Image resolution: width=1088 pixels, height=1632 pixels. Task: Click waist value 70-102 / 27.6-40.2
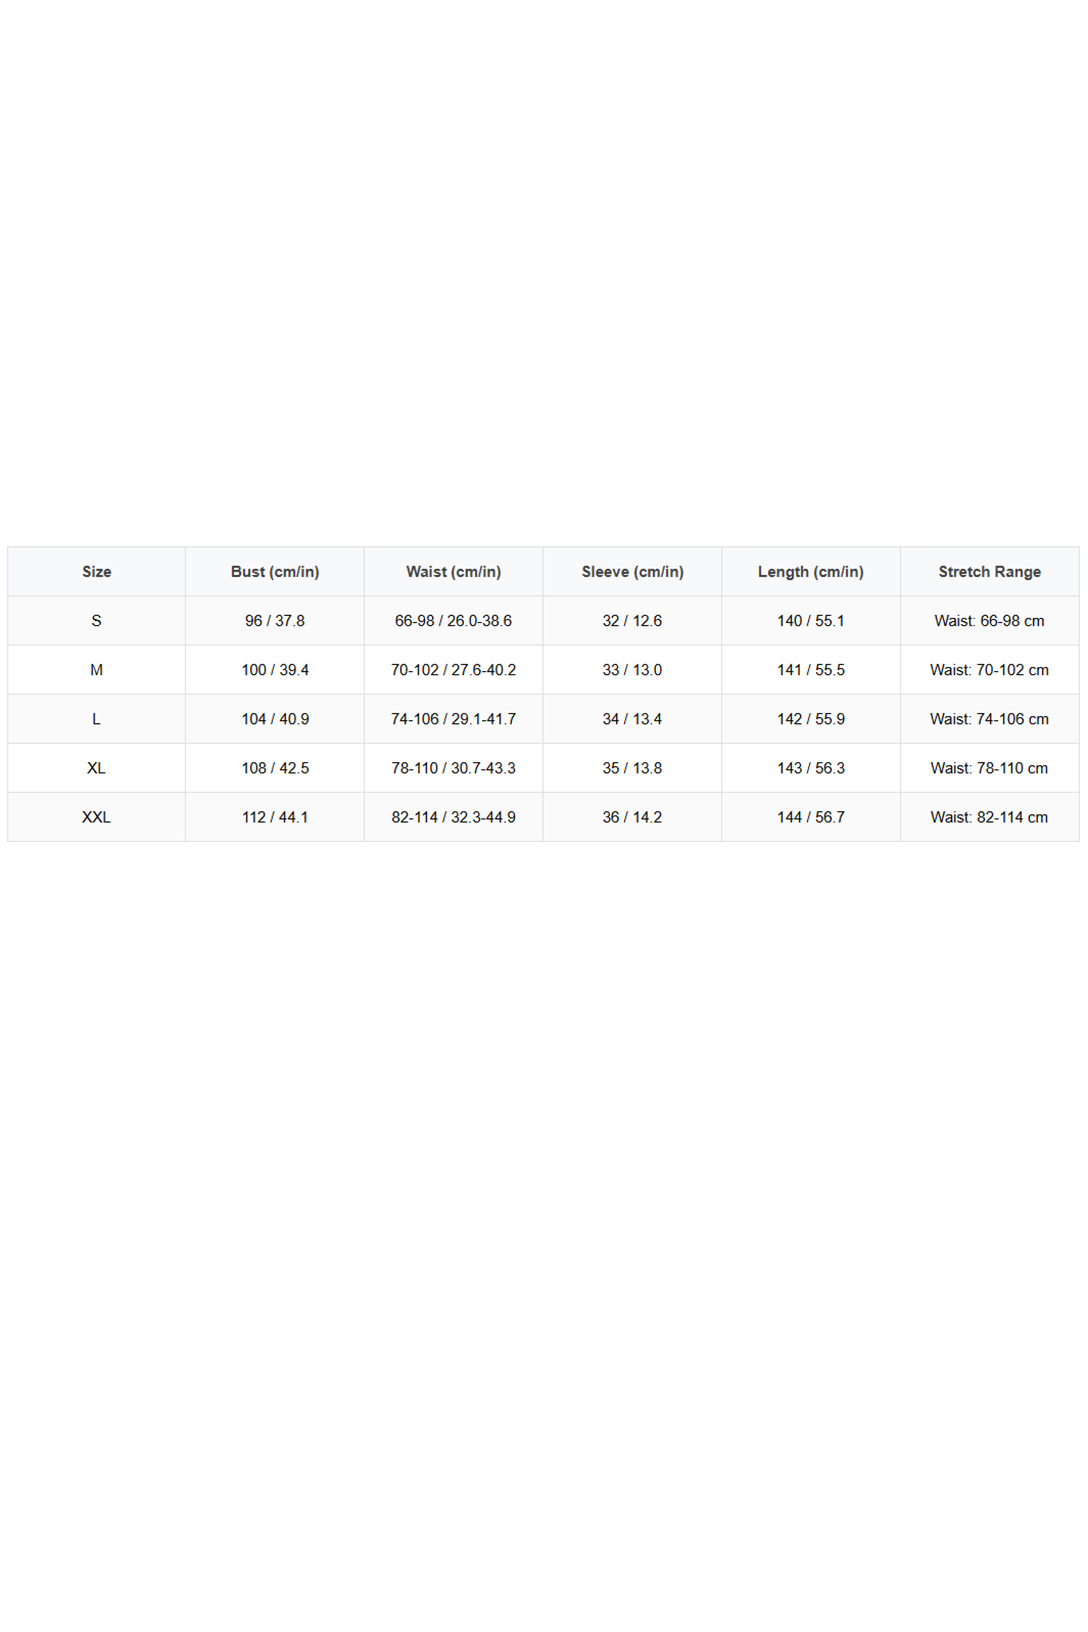[x=454, y=670]
